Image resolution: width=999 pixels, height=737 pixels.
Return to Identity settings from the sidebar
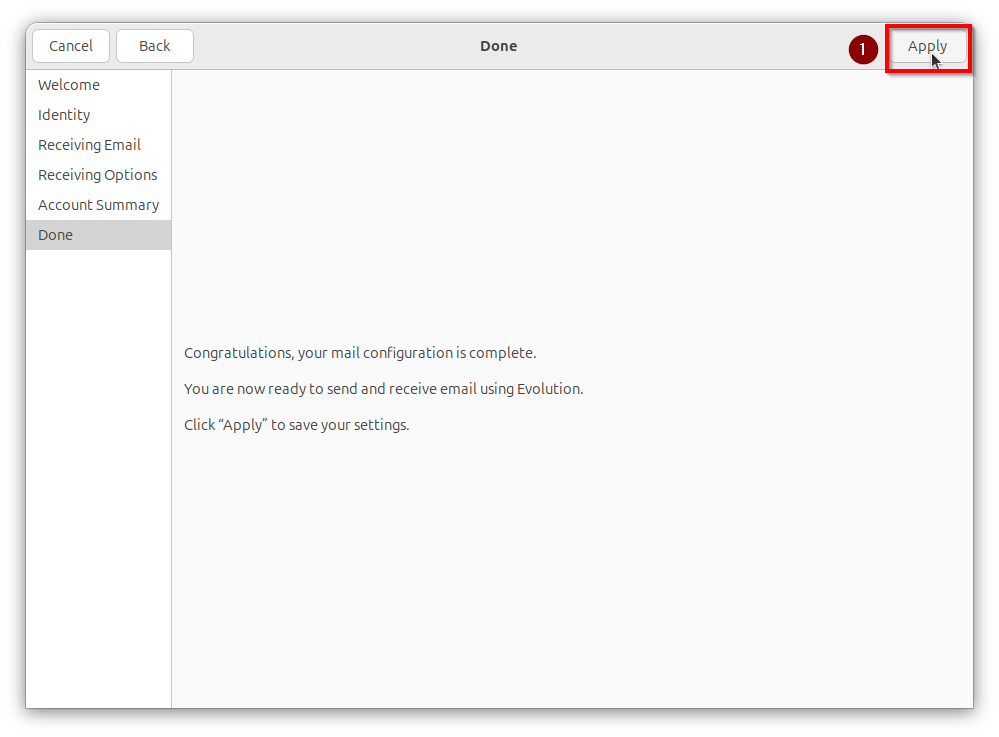click(64, 115)
